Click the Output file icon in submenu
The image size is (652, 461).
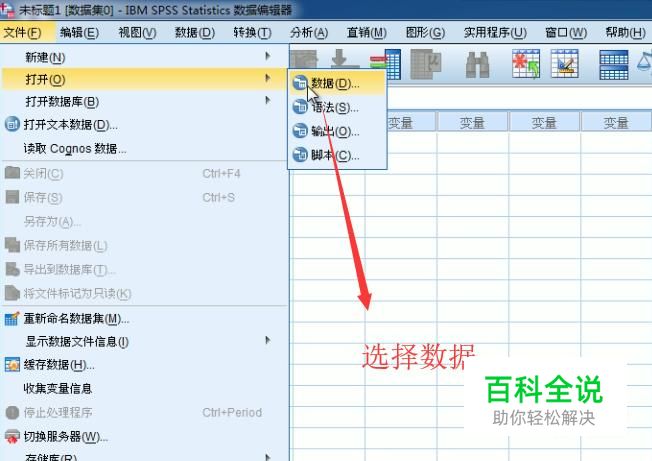(x=300, y=131)
